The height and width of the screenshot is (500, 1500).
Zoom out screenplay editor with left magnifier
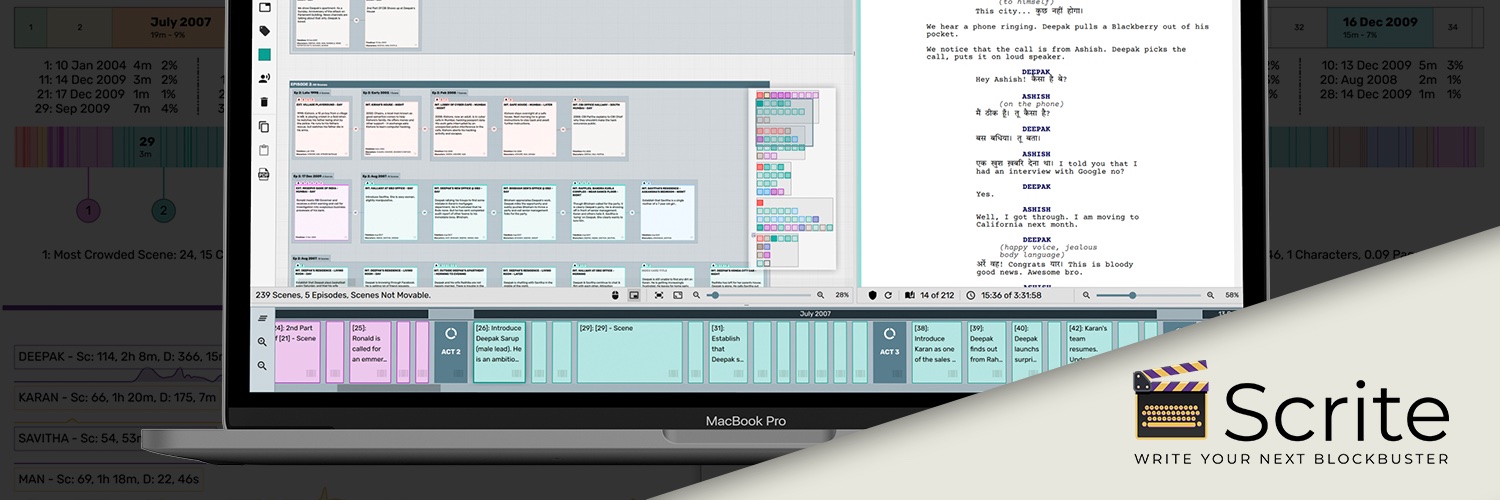click(x=1085, y=295)
